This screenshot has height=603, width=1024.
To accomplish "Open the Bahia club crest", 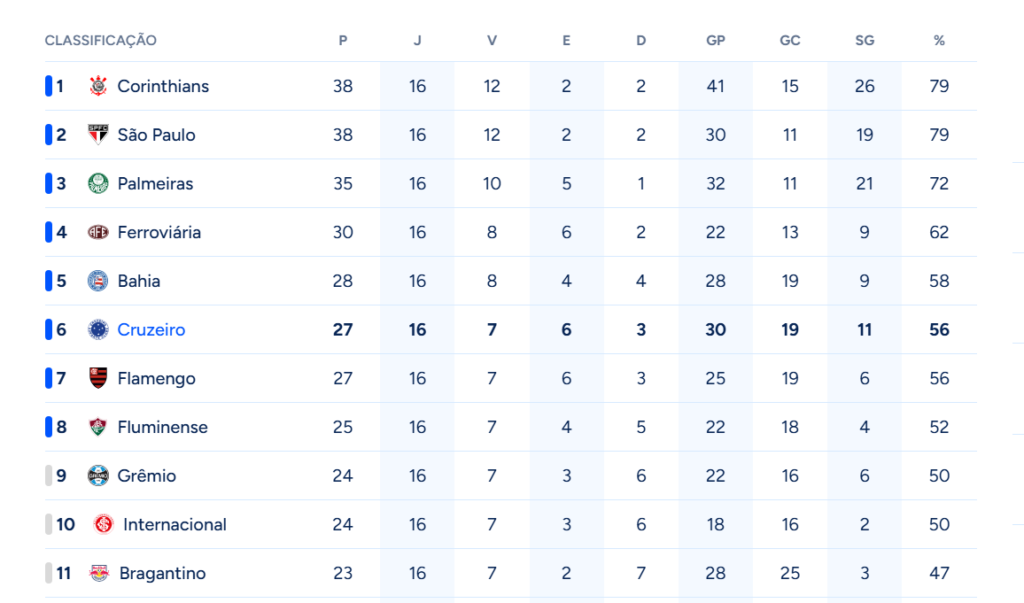I will (98, 281).
